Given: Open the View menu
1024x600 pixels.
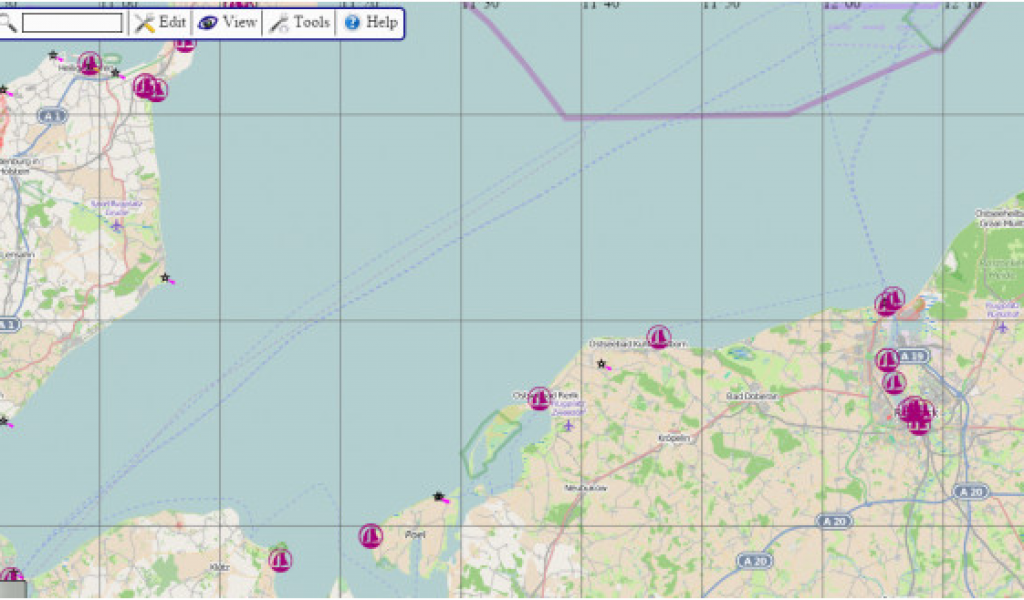Looking at the screenshot, I should [227, 23].
